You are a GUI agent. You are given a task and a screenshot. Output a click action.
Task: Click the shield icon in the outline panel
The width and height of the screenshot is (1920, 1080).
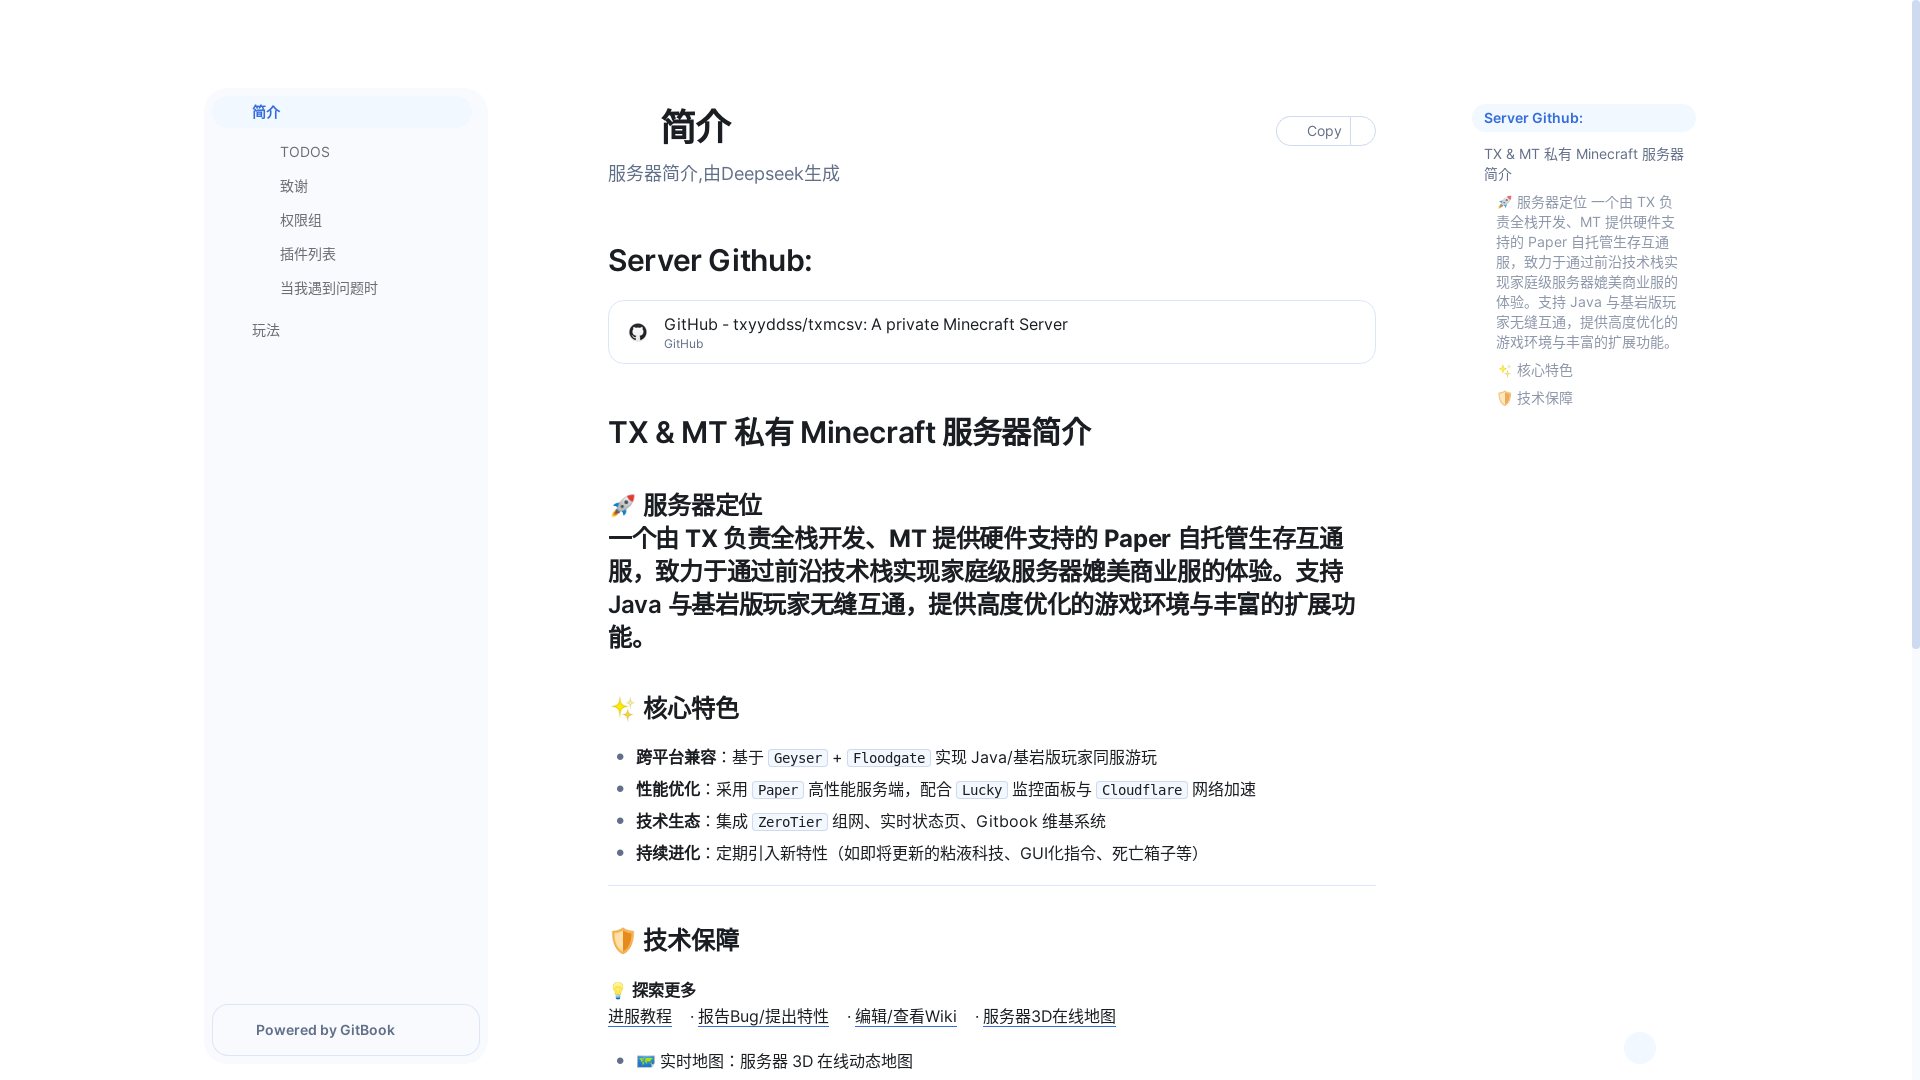pyautogui.click(x=1504, y=398)
